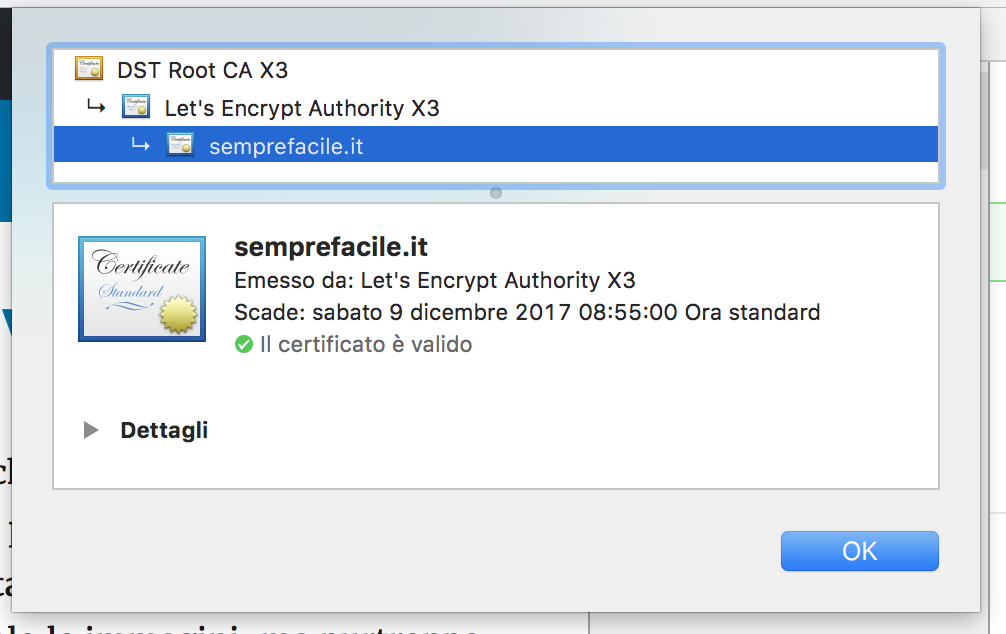Select Let's Encrypt Authority X3 in the chain

[x=496, y=107]
